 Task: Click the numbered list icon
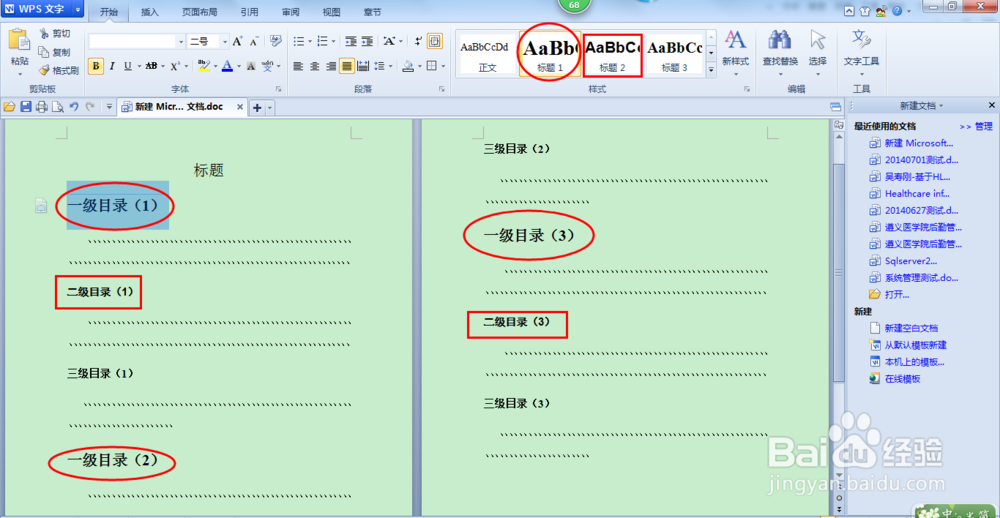click(322, 41)
